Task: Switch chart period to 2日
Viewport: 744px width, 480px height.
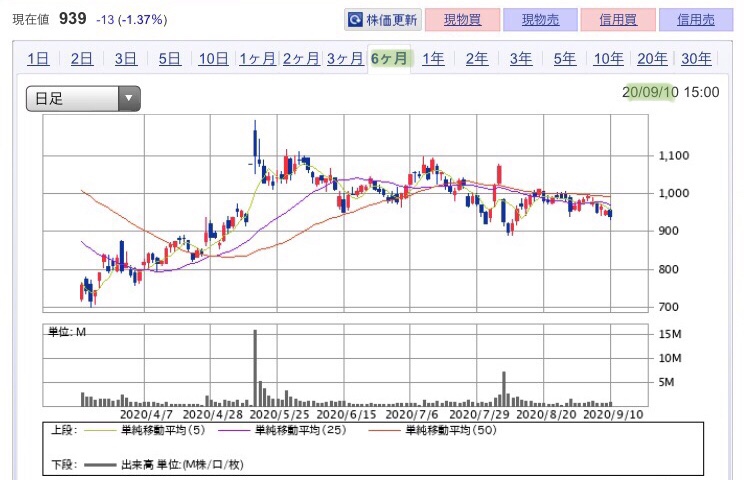Action: pos(82,59)
